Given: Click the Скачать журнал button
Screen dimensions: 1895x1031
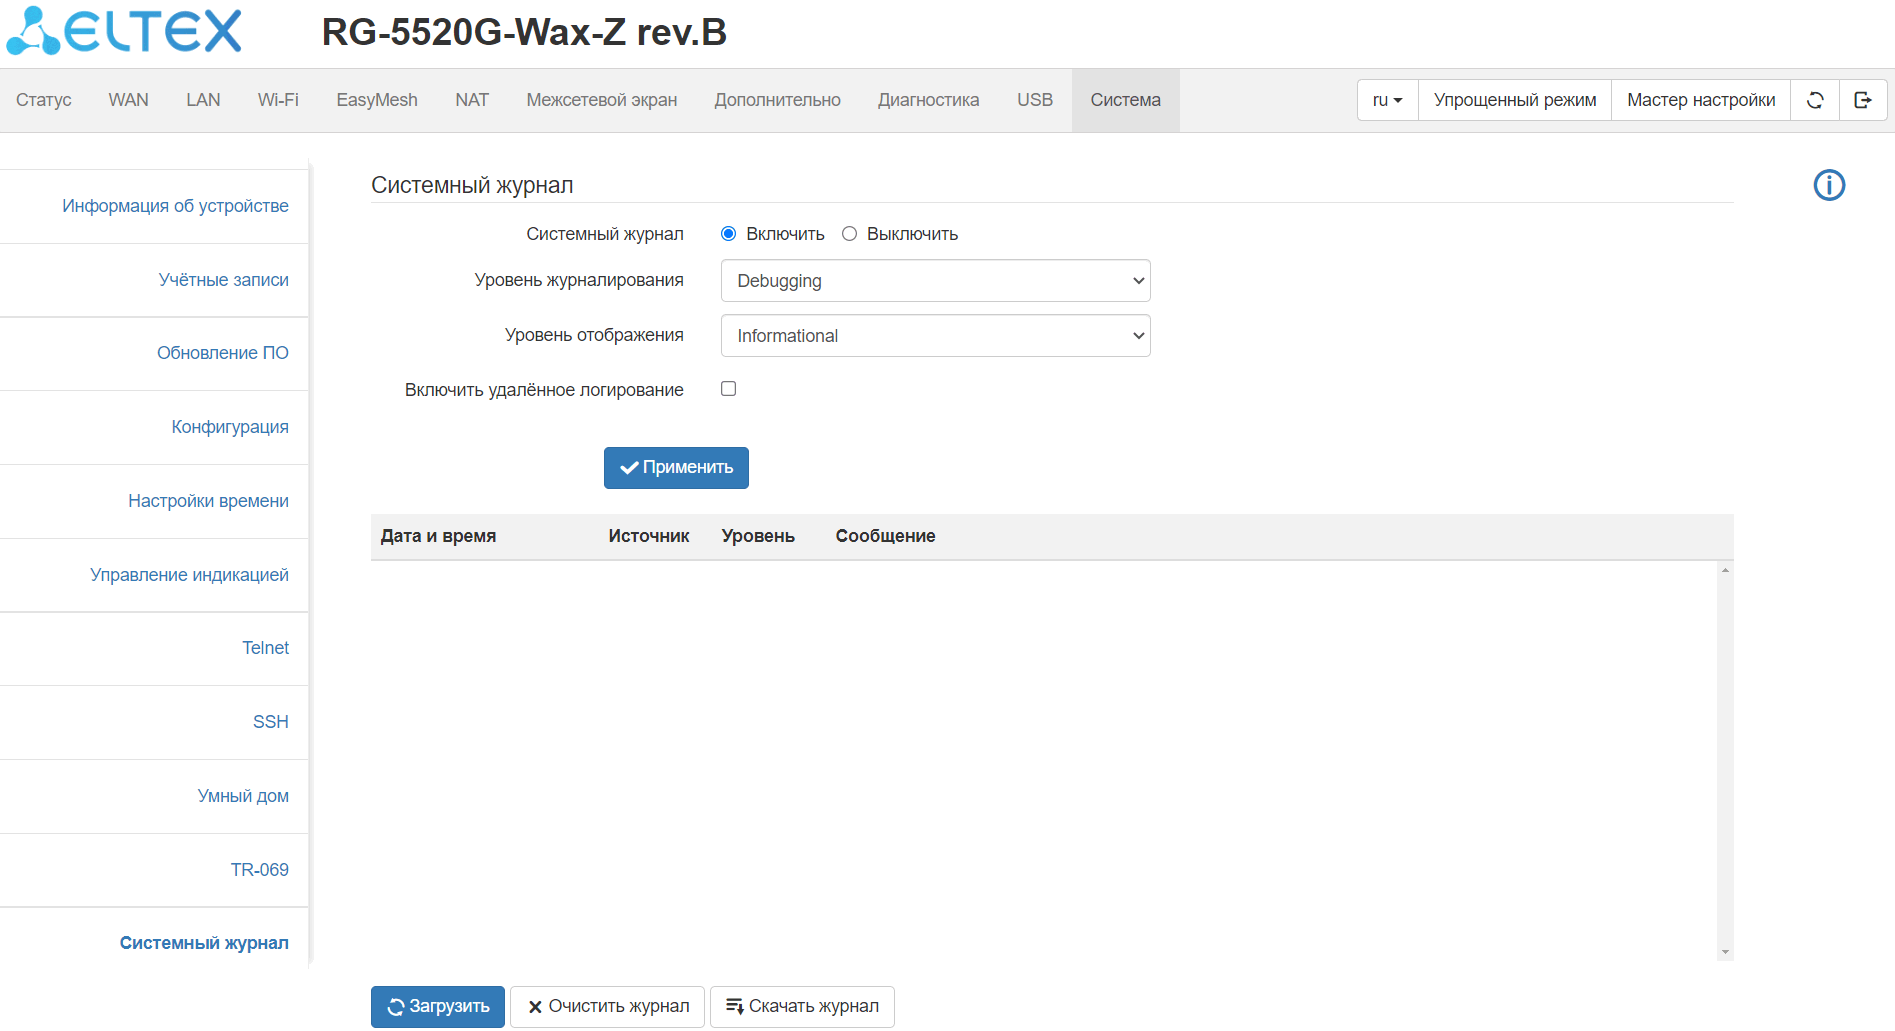Looking at the screenshot, I should pos(802,1007).
